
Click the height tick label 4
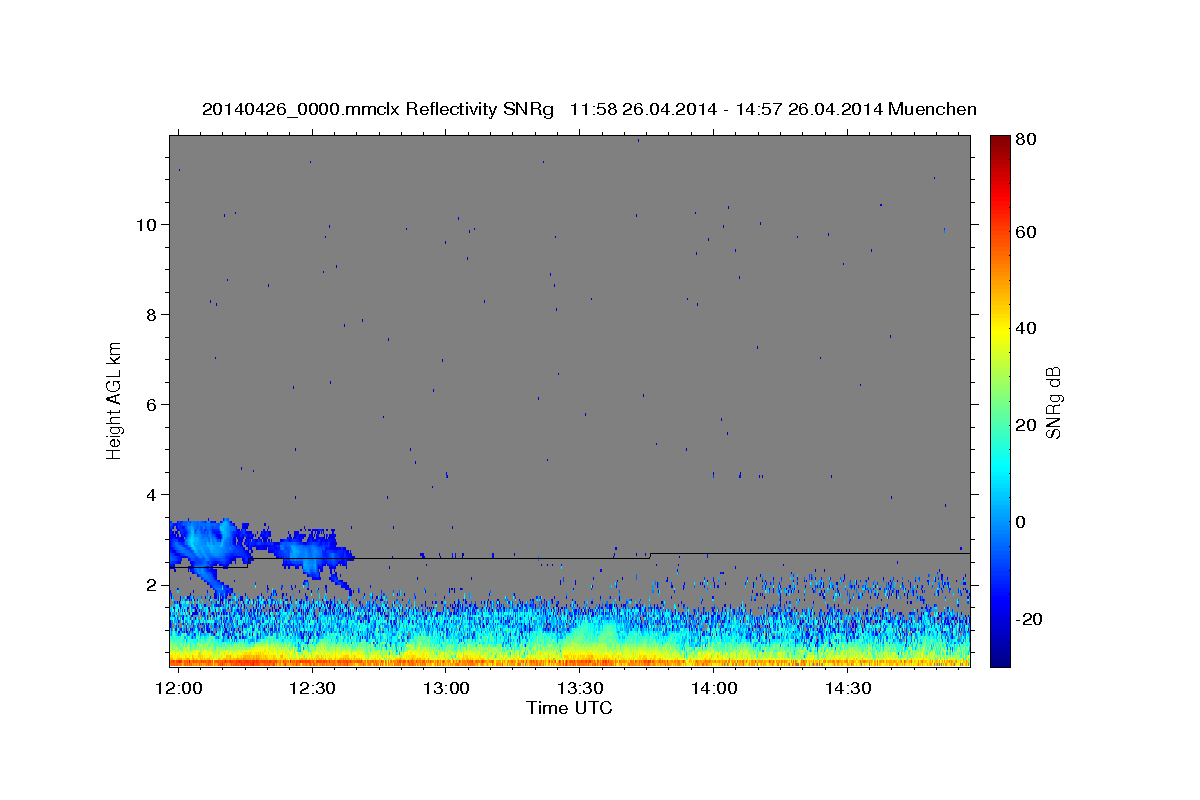(152, 495)
